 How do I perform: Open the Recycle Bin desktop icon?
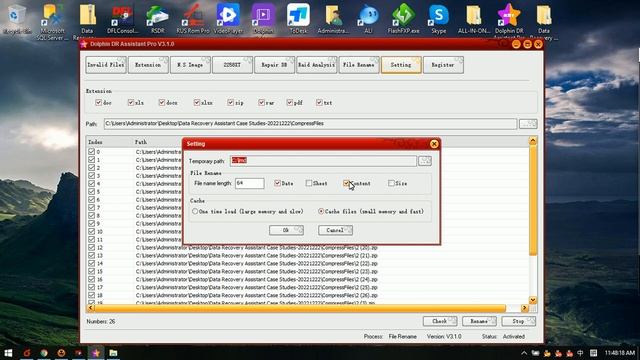click(x=16, y=18)
